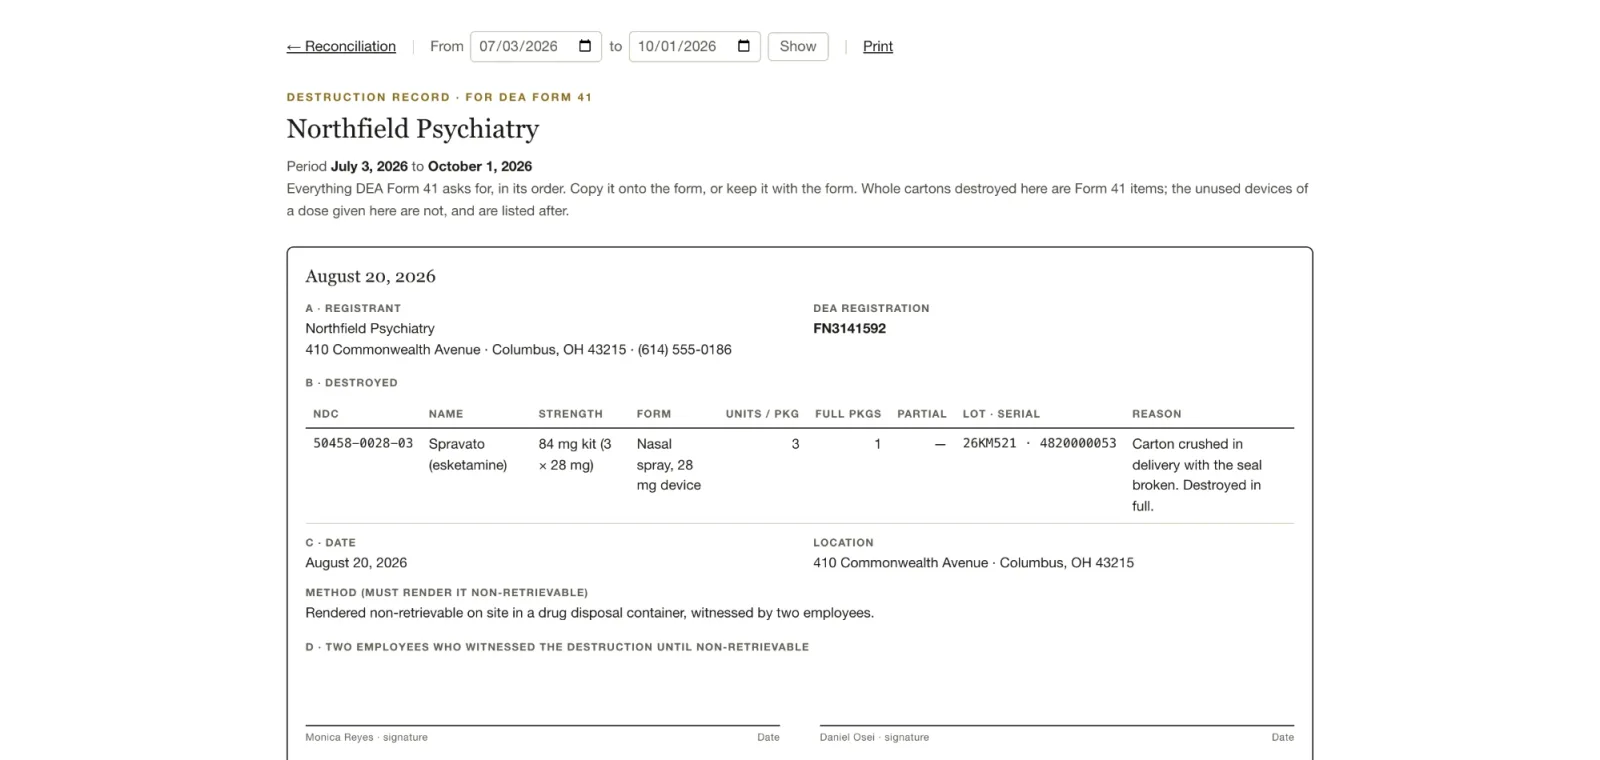Go back to Reconciliation page
This screenshot has height=760, width=1600.
click(x=341, y=46)
